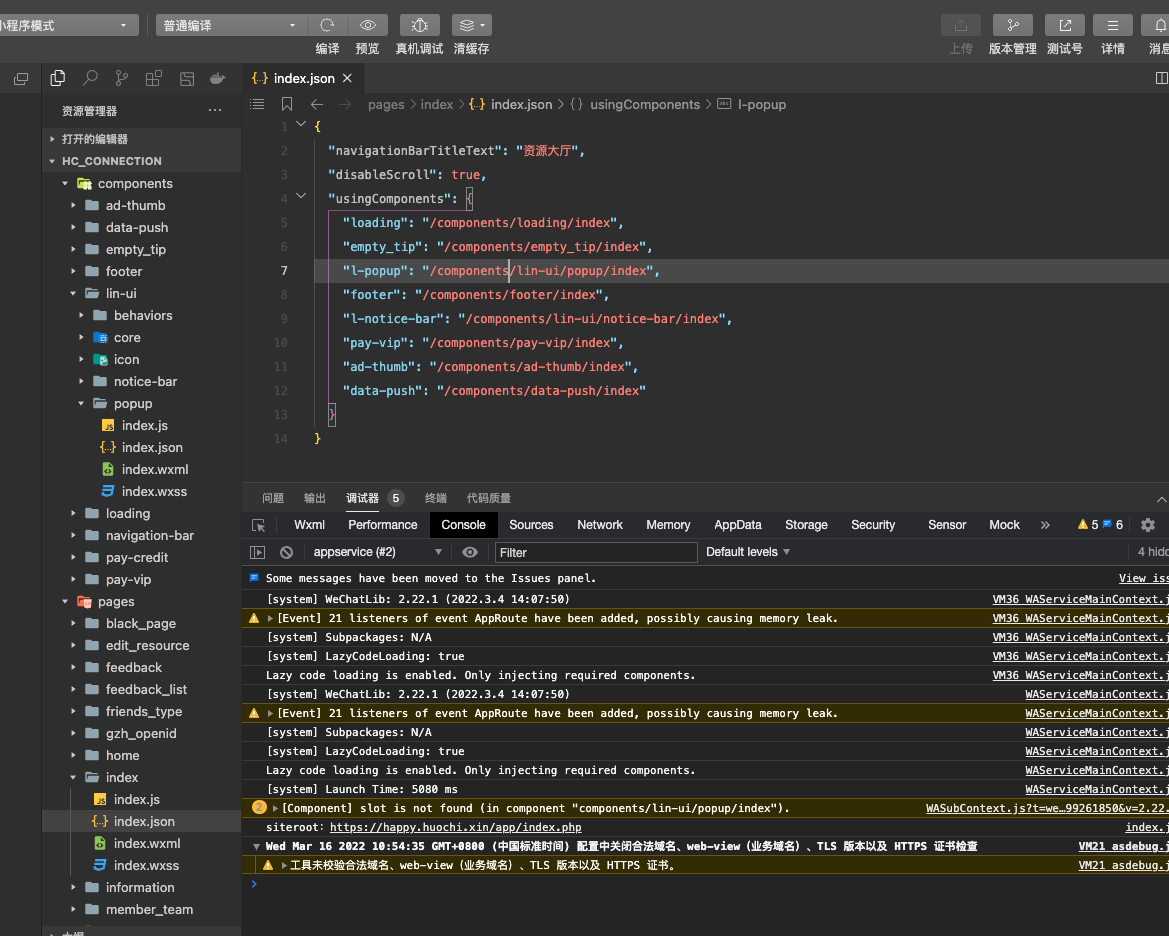The image size is (1169, 936).
Task: Show more DevTools tabs chevron
Action: tap(1045, 525)
